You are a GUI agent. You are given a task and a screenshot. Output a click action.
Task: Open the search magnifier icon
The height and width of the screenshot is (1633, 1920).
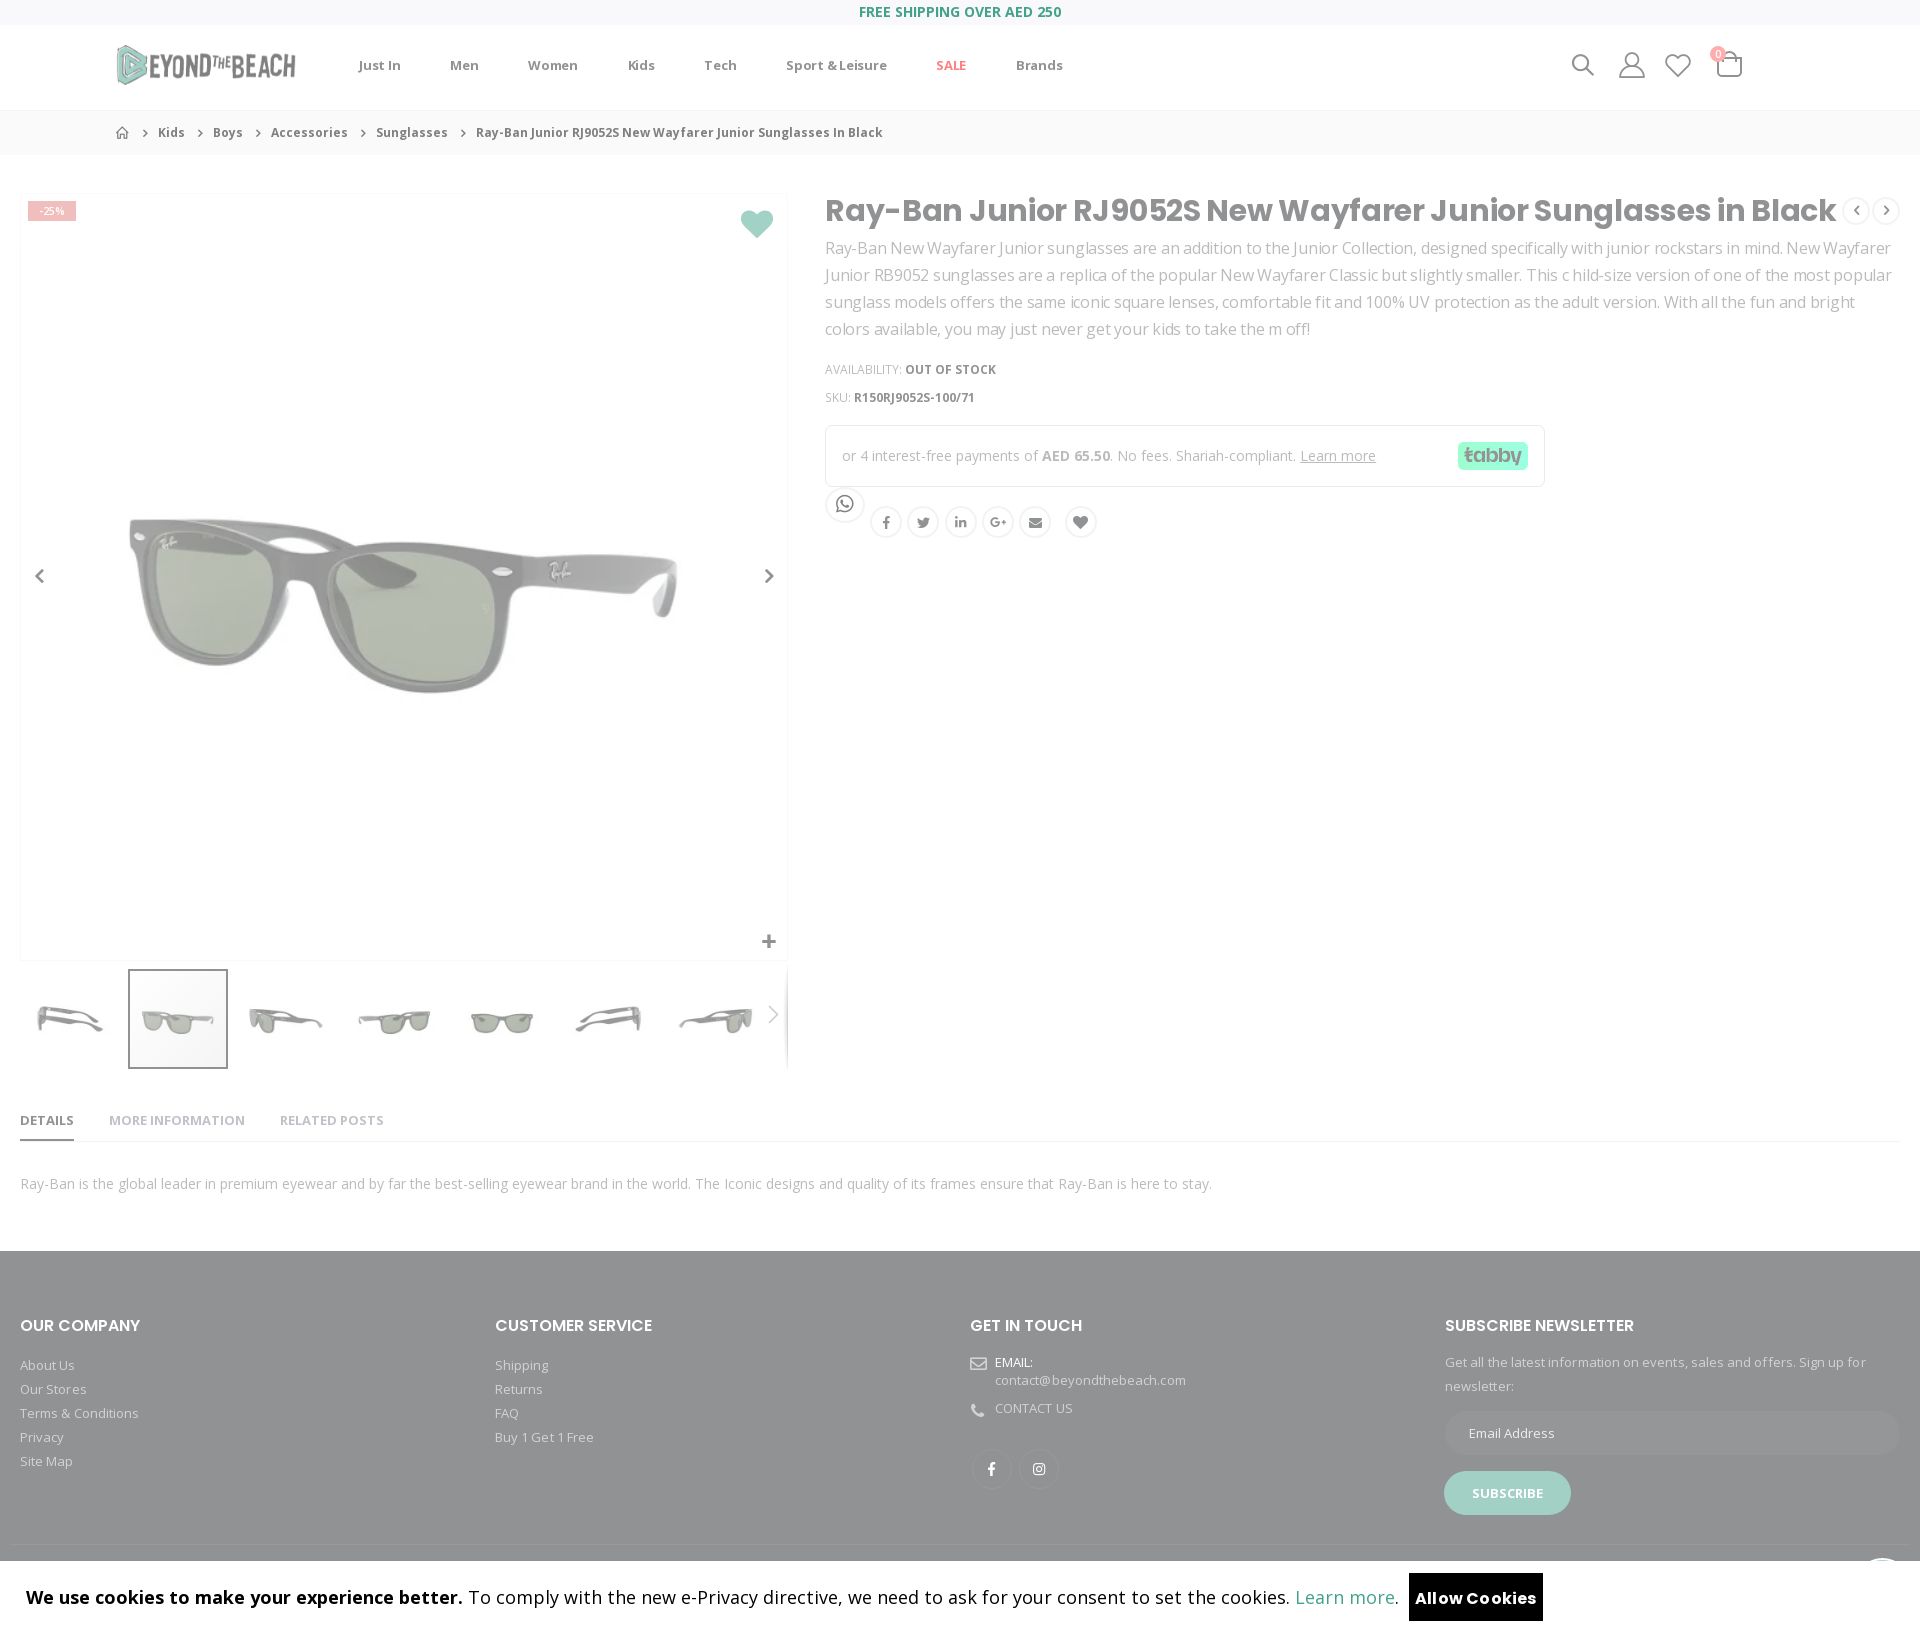coord(1582,65)
